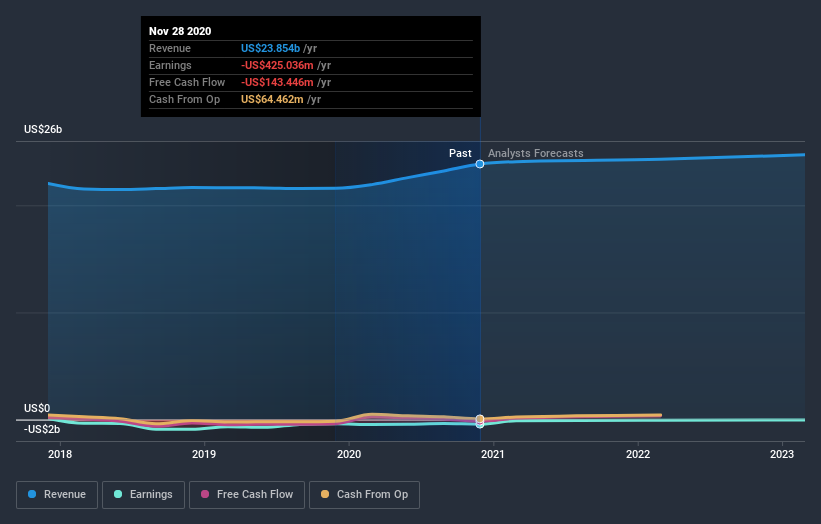Click the blue Revenue legend dot
The width and height of the screenshot is (821, 524).
pos(32,494)
